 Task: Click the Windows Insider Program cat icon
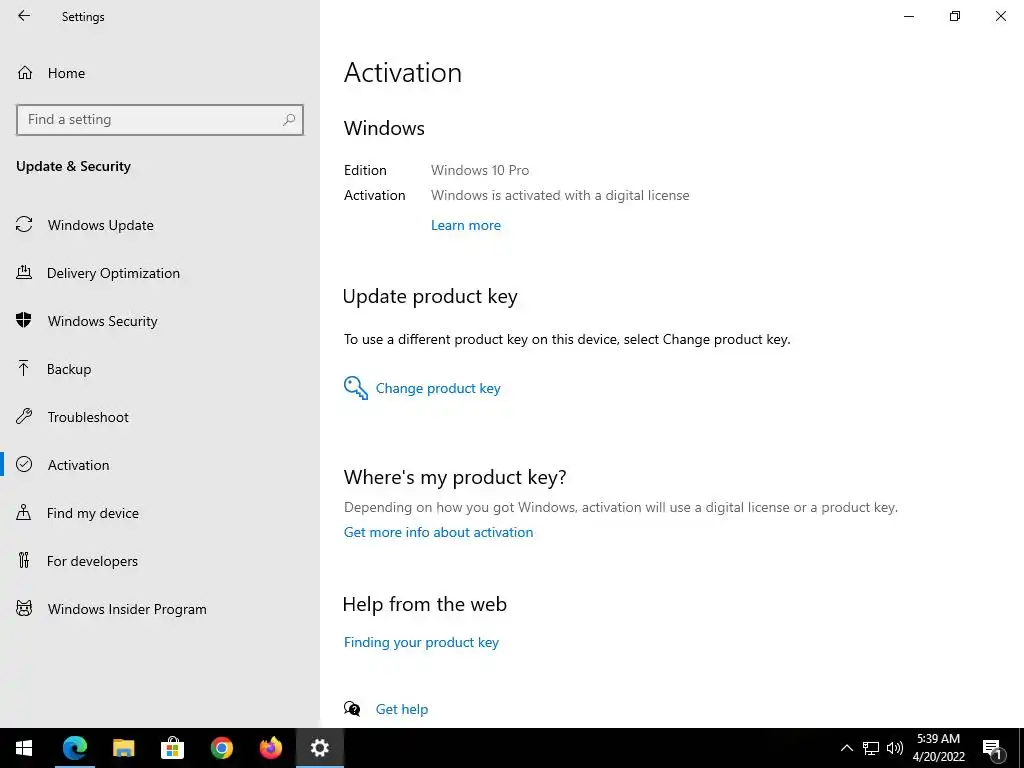[24, 609]
